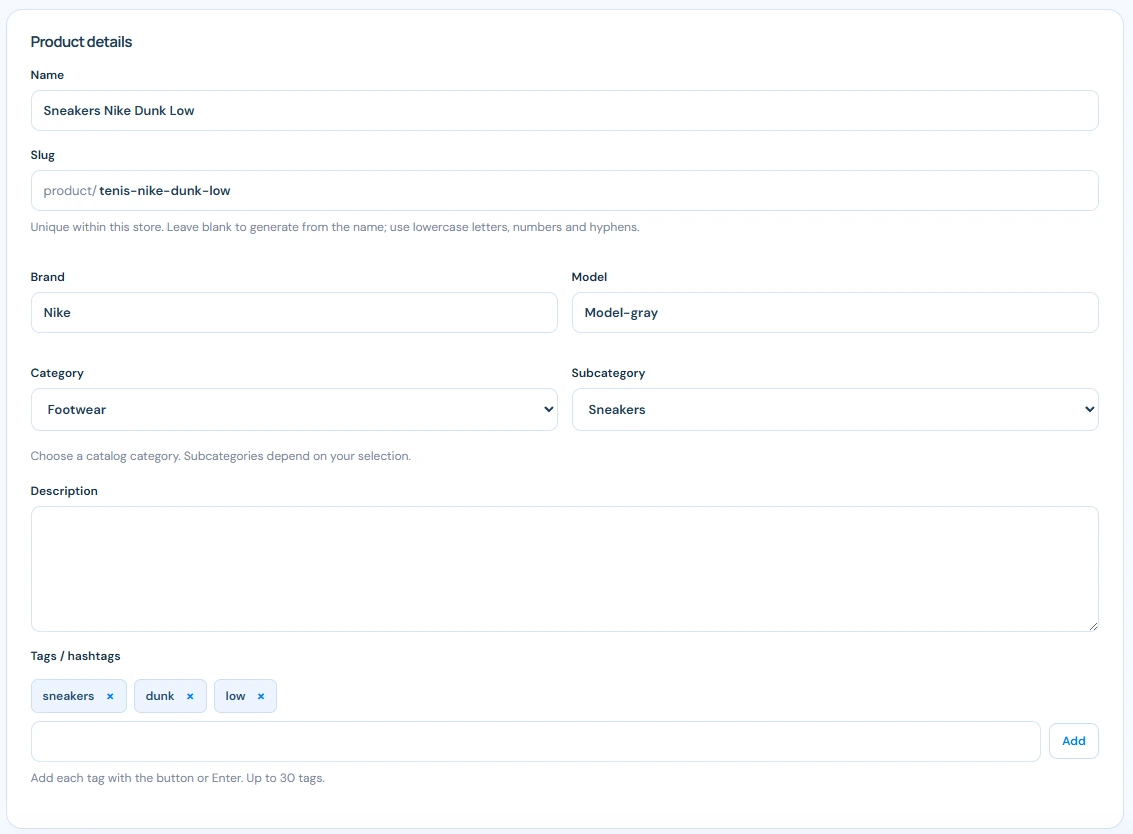Click the 'Unique within this store' hint text
The height and width of the screenshot is (834, 1133).
tap(335, 227)
